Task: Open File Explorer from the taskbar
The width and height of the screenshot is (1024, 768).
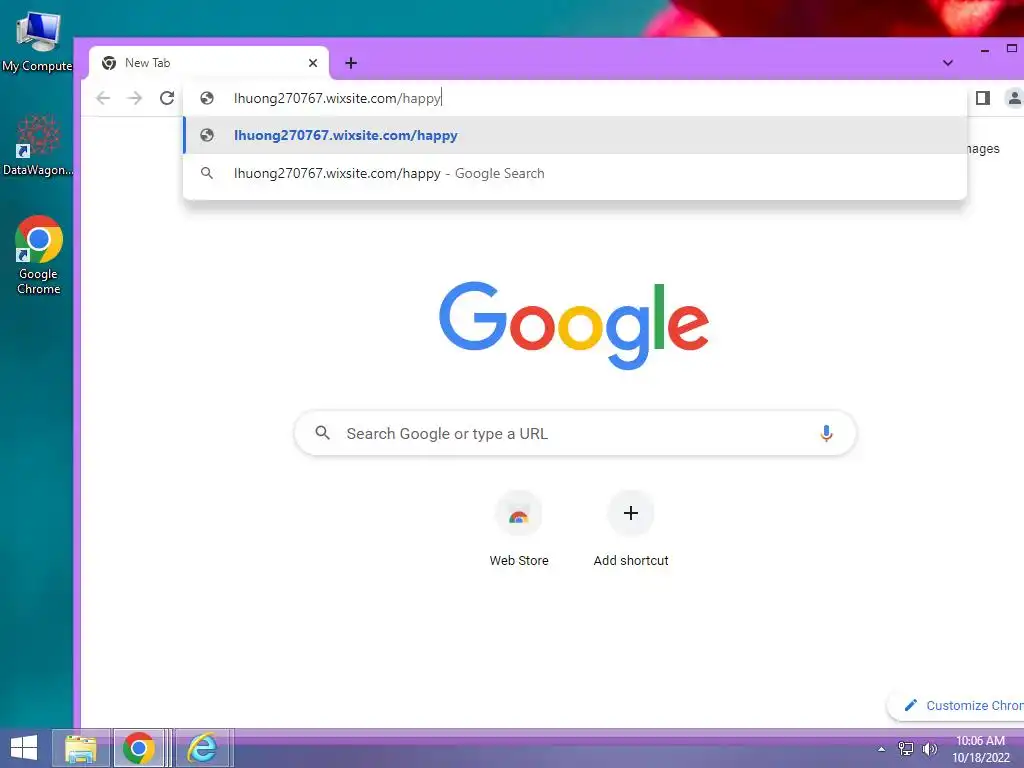Action: pos(81,748)
